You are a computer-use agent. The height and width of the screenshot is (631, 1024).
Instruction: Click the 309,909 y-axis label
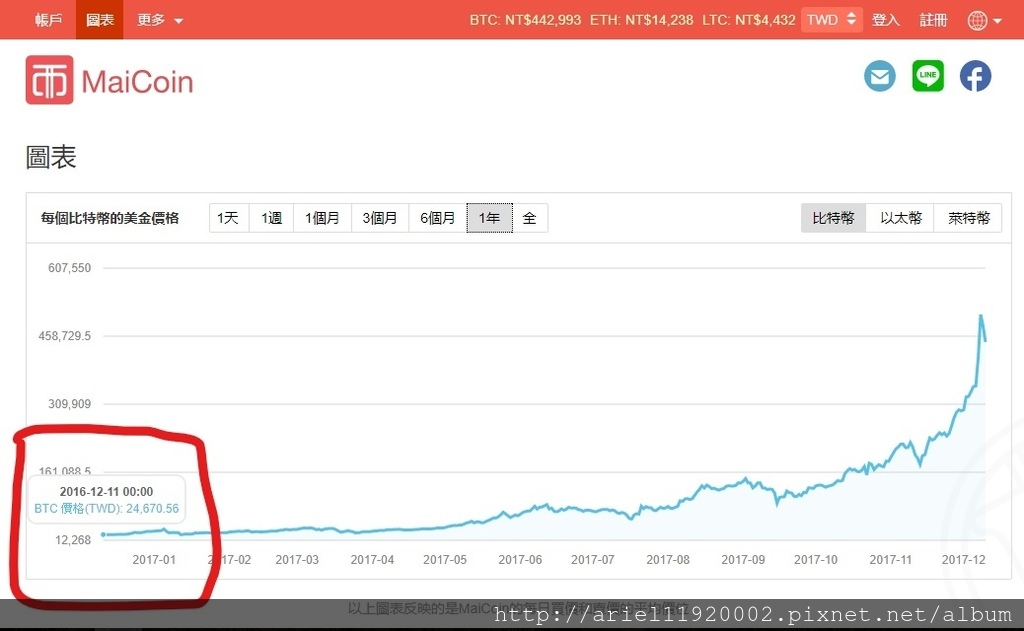[69, 404]
